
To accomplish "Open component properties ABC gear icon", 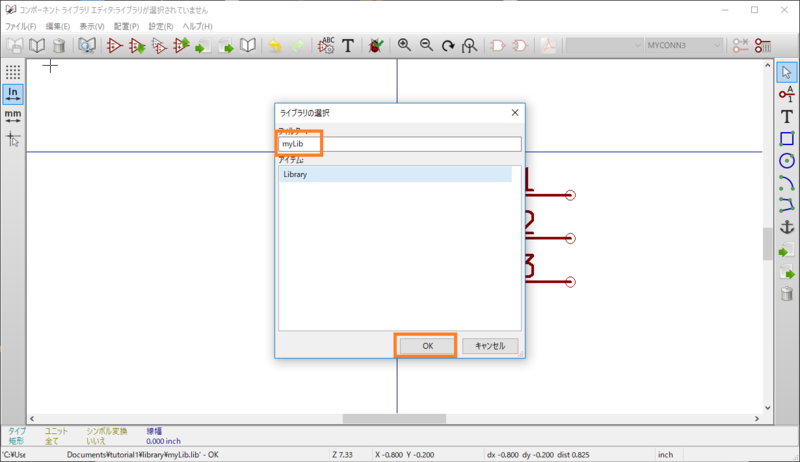I will 326,46.
